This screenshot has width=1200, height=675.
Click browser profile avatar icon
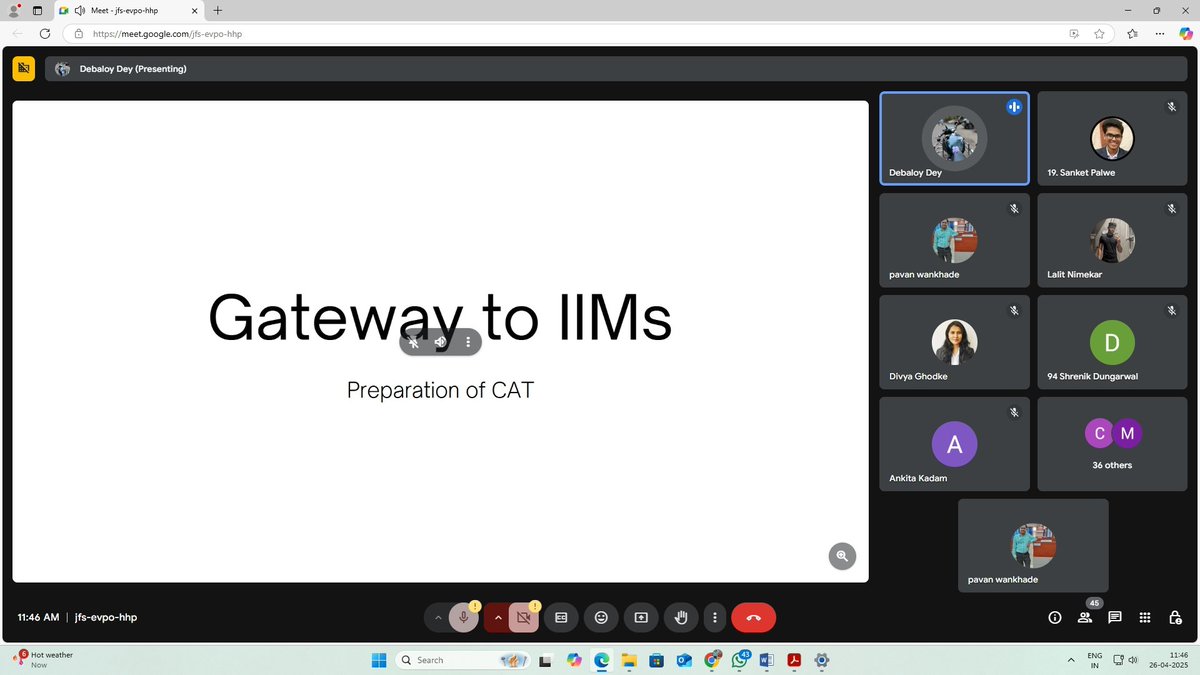[14, 10]
